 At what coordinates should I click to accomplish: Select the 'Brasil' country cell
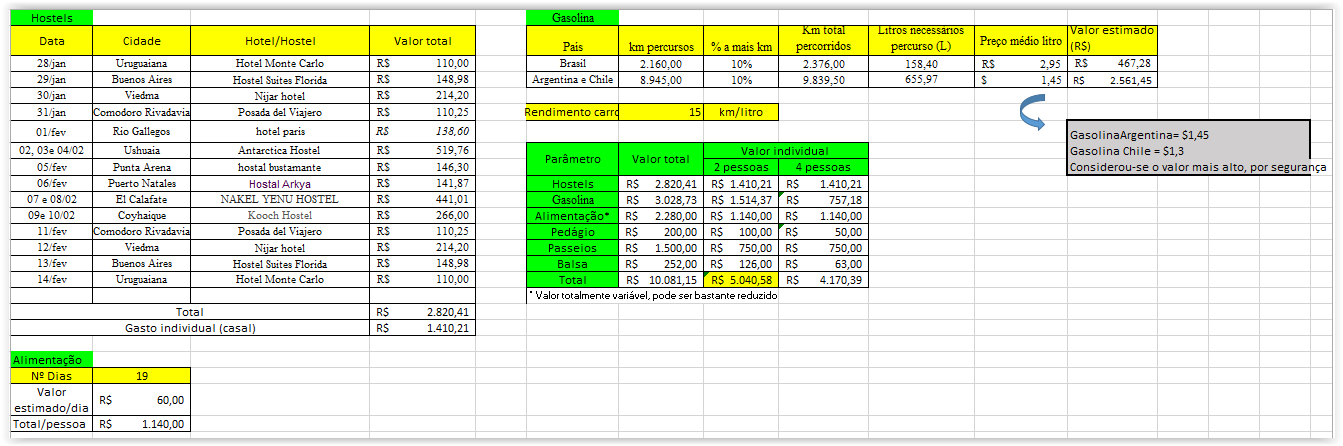573,63
